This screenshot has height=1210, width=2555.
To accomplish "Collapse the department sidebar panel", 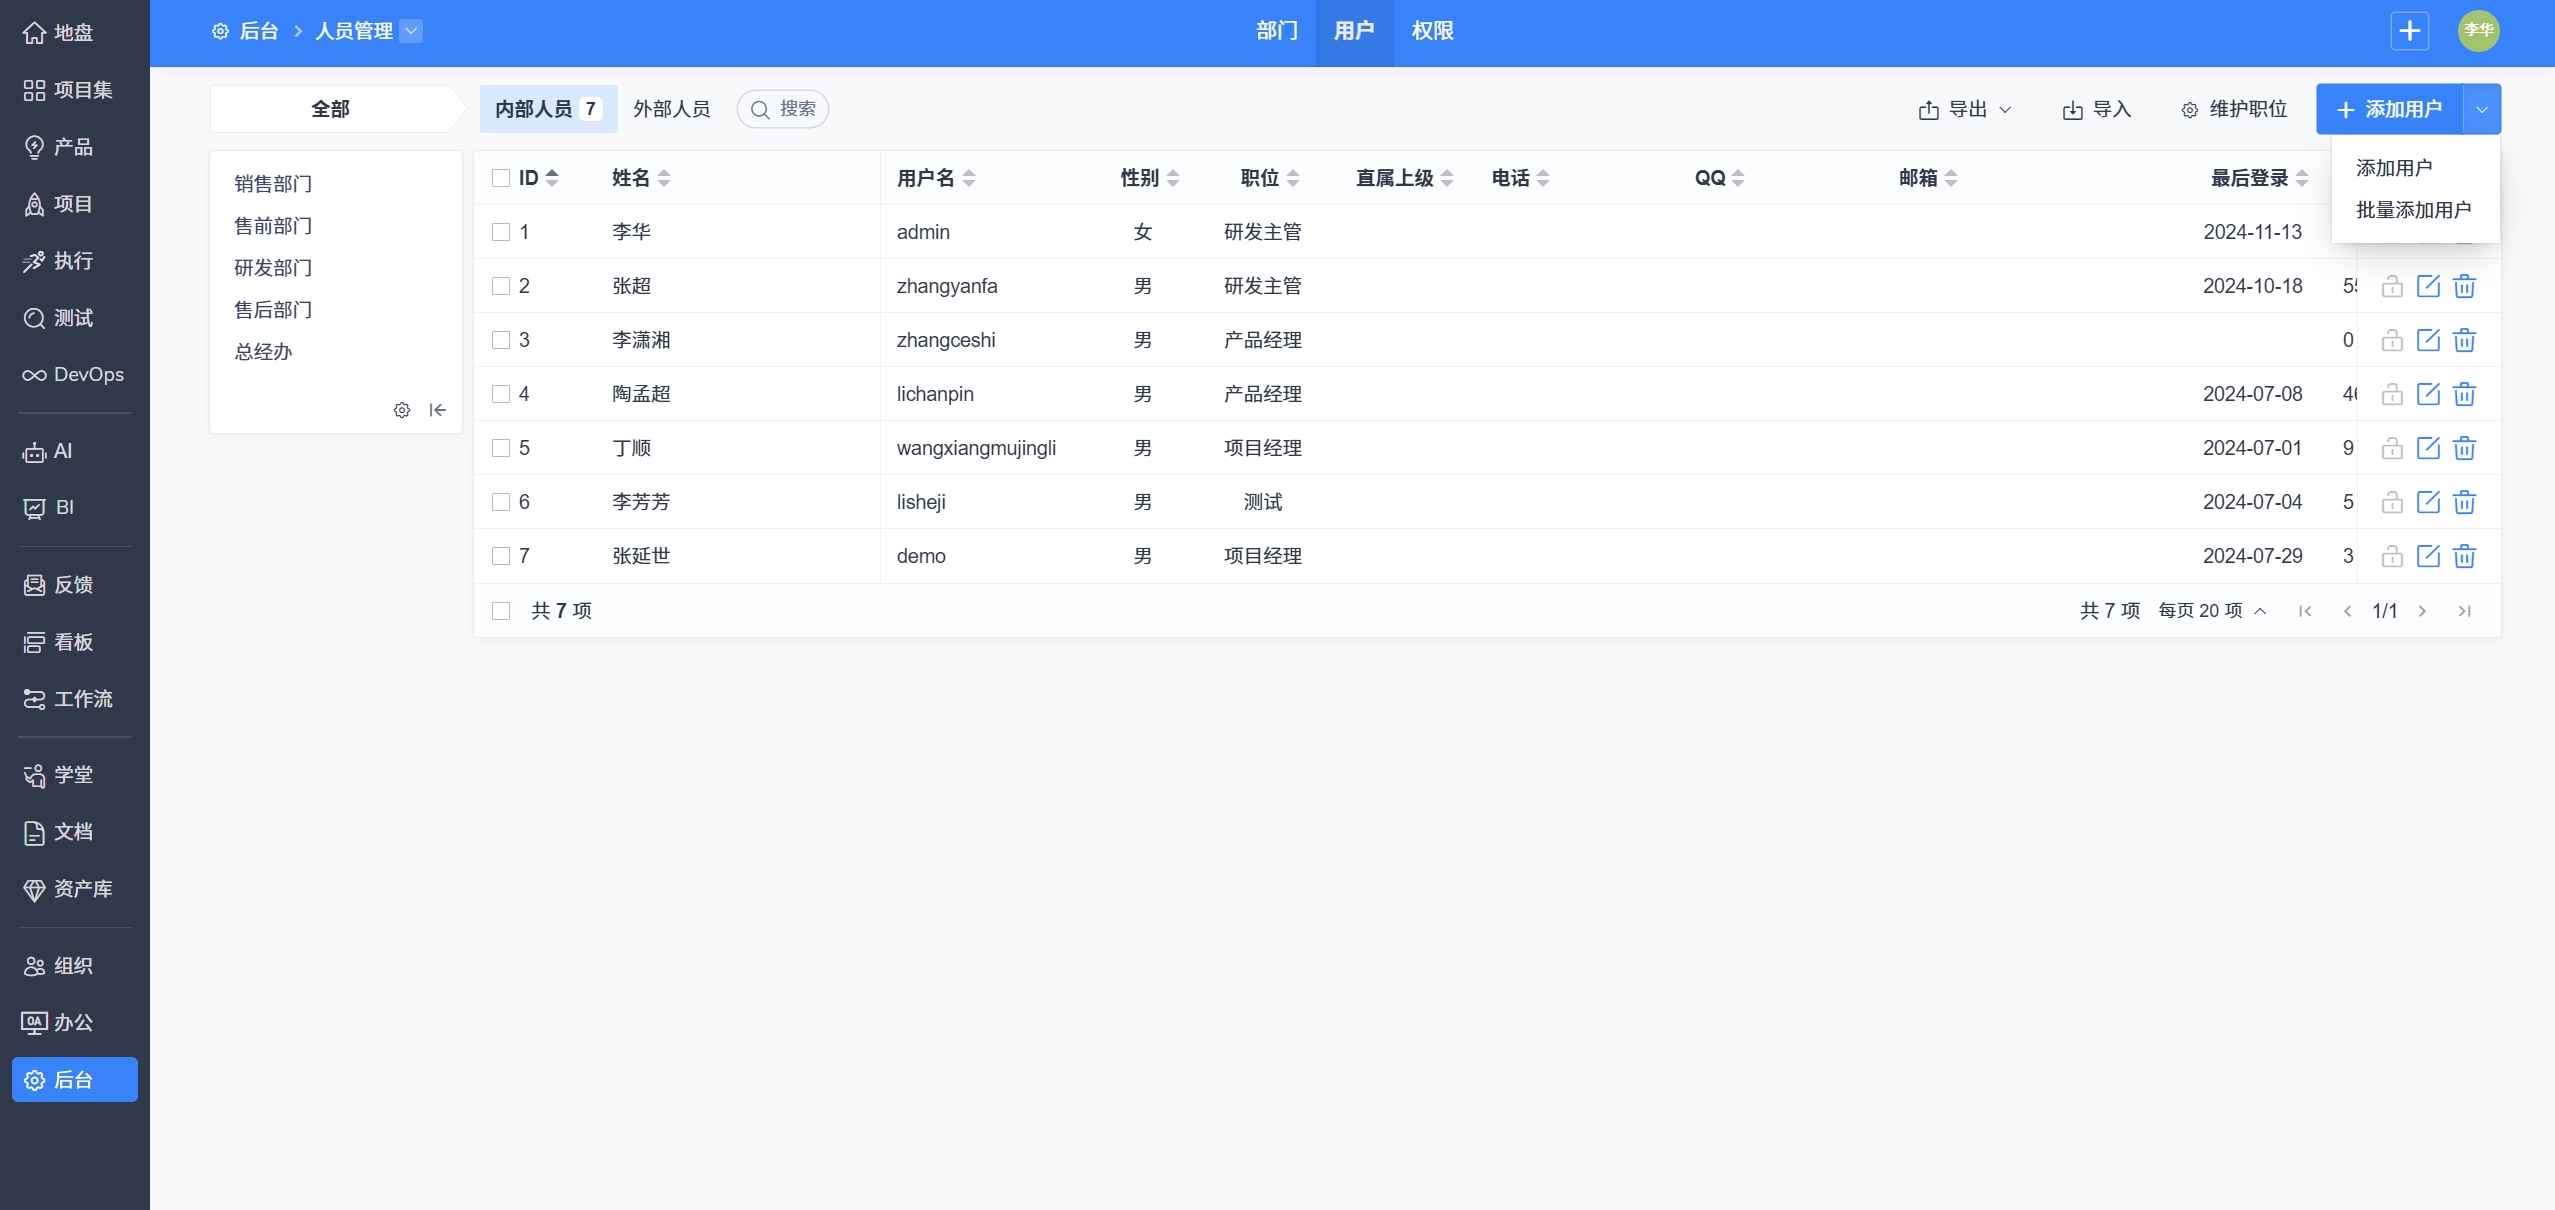I will point(437,410).
